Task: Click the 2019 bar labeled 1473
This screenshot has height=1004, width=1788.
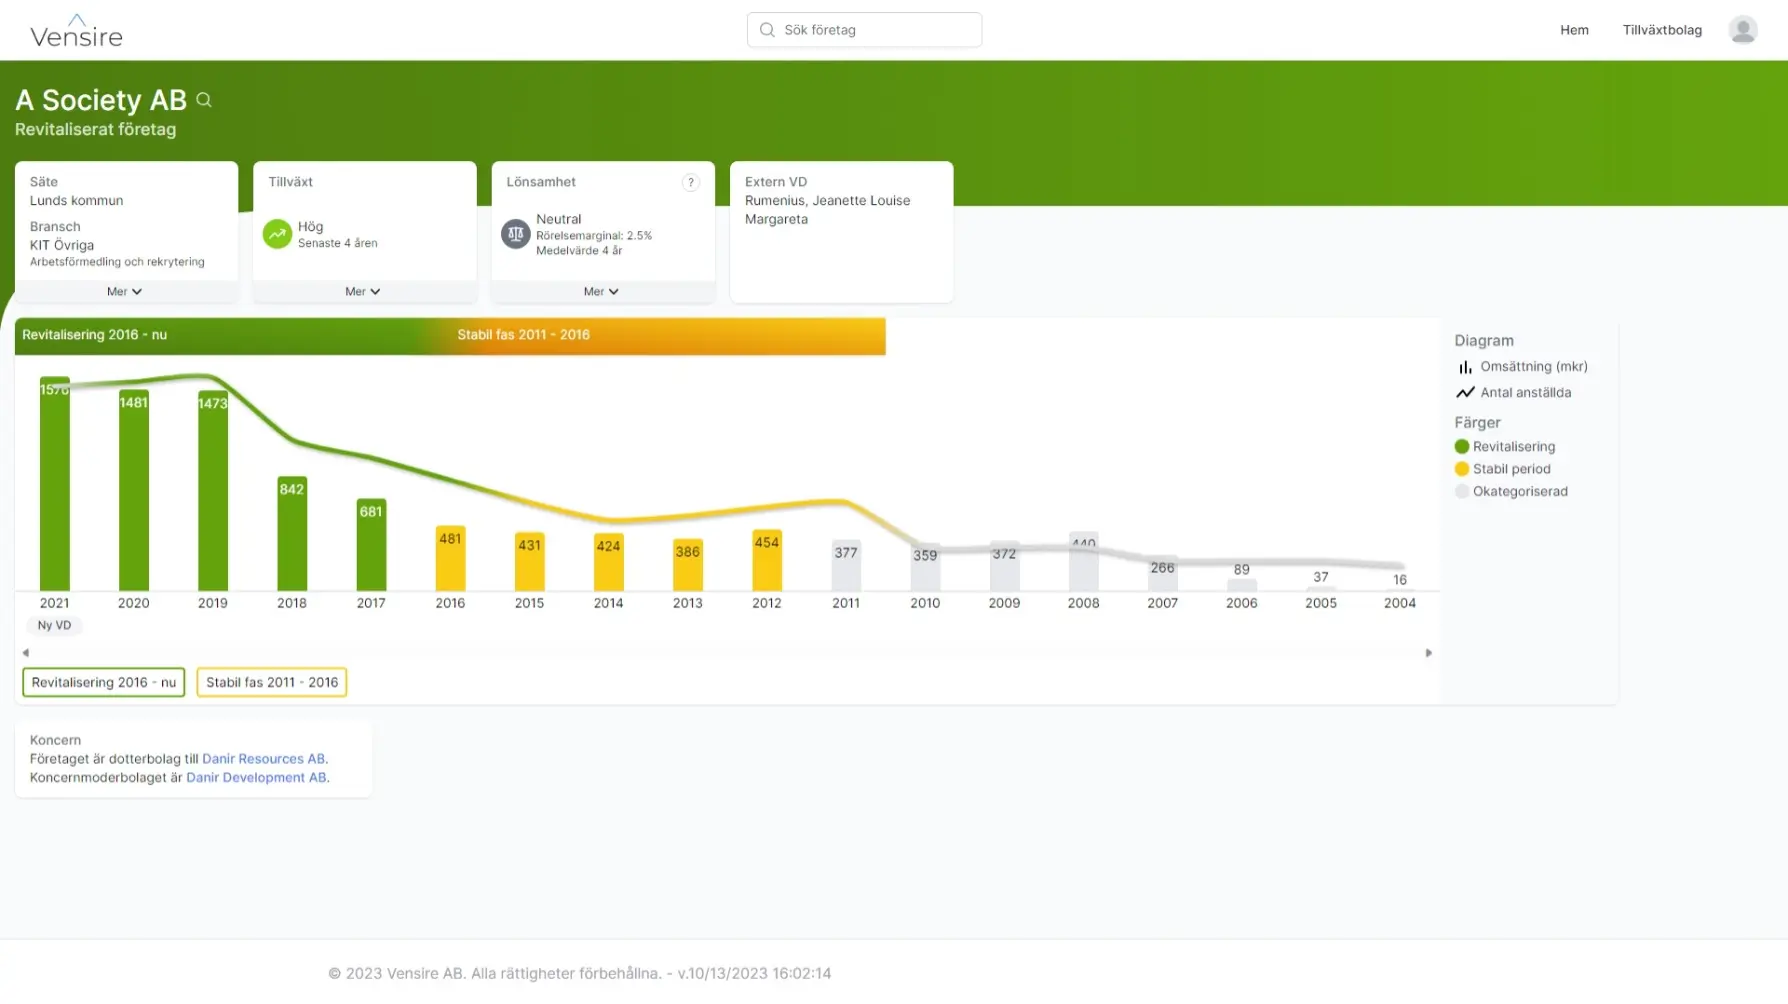Action: tap(213, 491)
